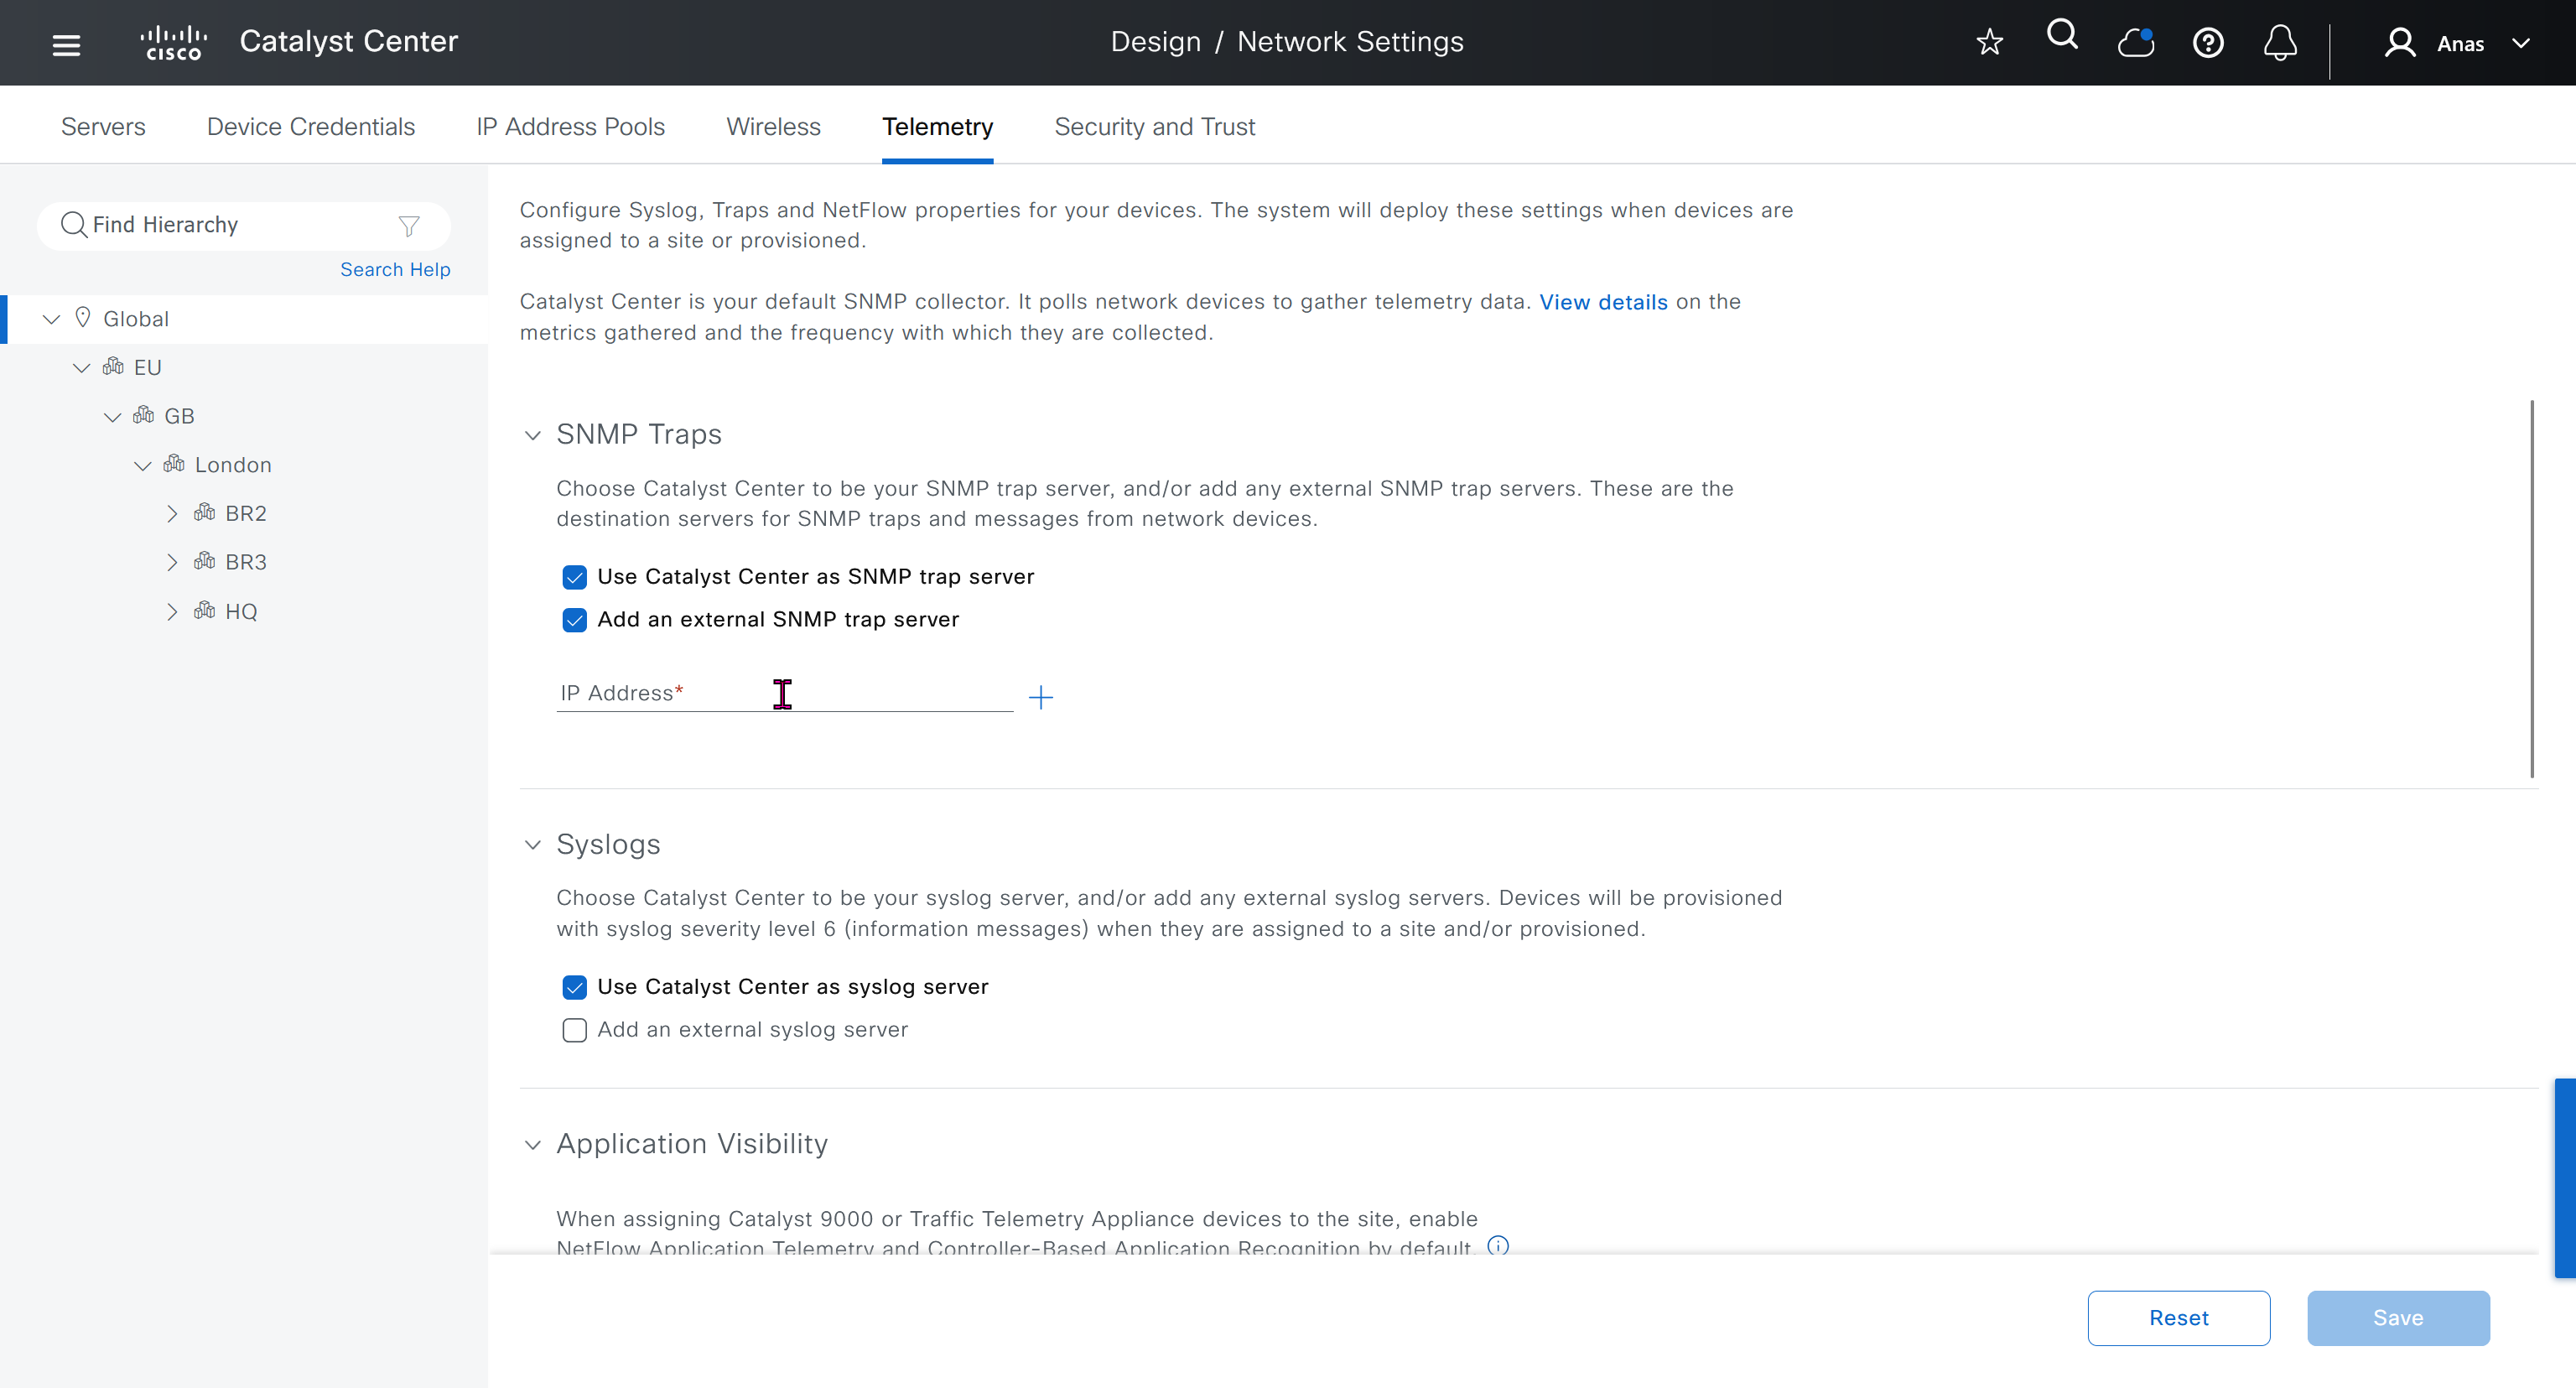Mark the page as favorite (star icon)

(x=1989, y=42)
